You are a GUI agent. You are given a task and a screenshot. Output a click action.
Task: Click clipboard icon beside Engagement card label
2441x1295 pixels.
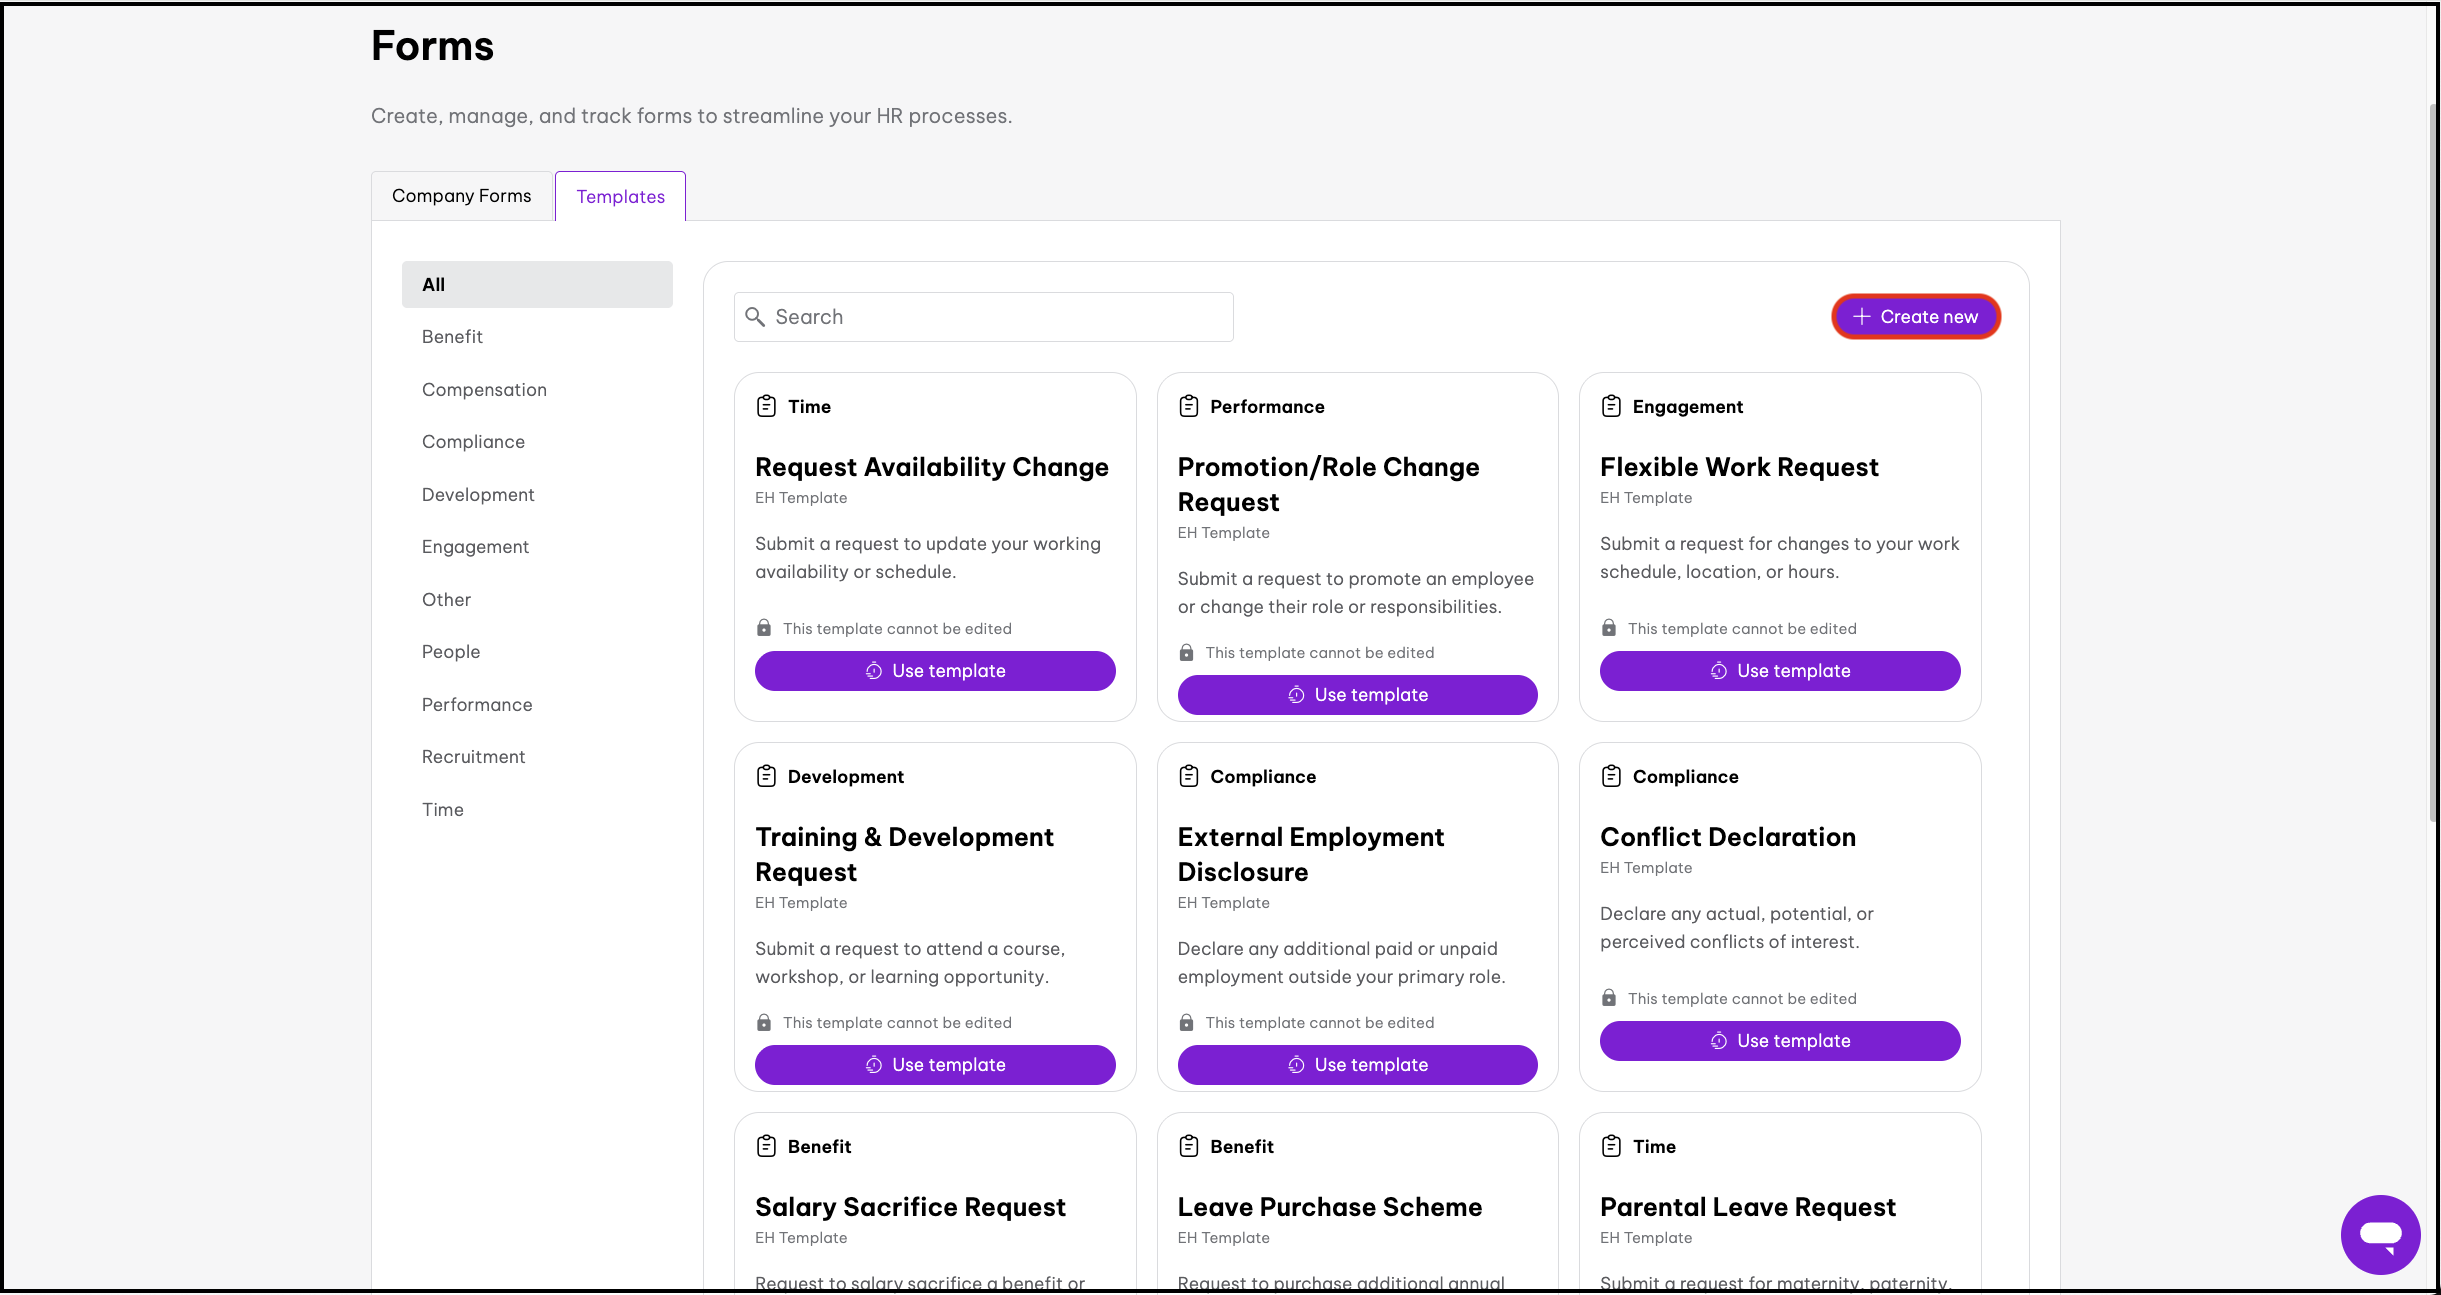[x=1610, y=406]
